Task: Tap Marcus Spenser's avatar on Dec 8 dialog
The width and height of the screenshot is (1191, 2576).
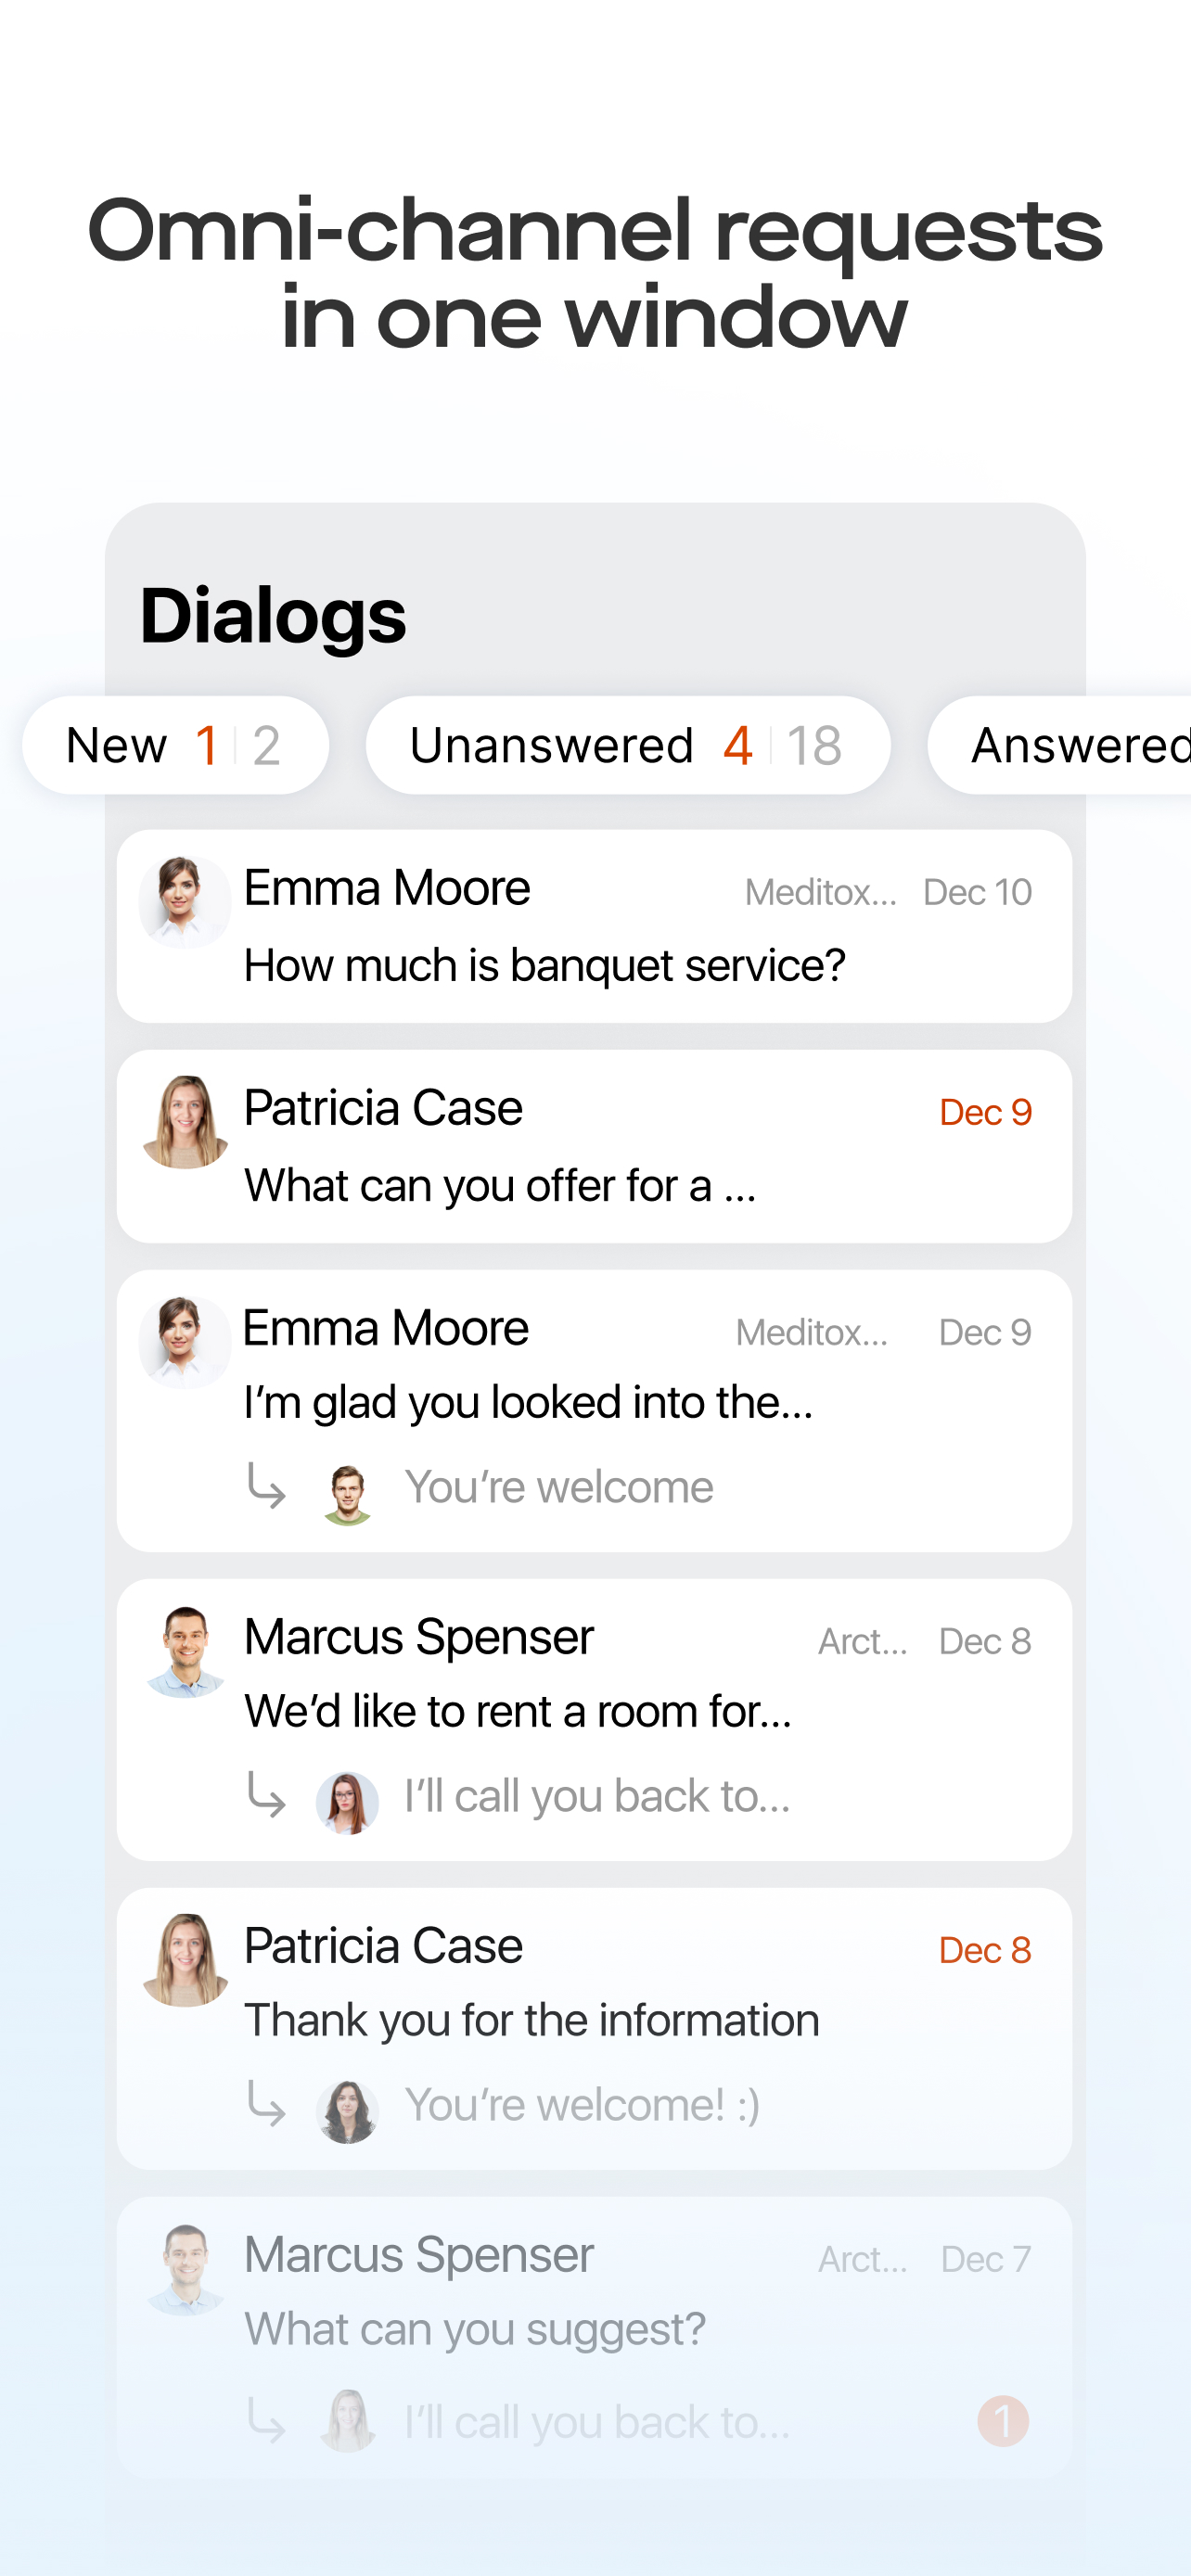Action: pyautogui.click(x=185, y=1651)
